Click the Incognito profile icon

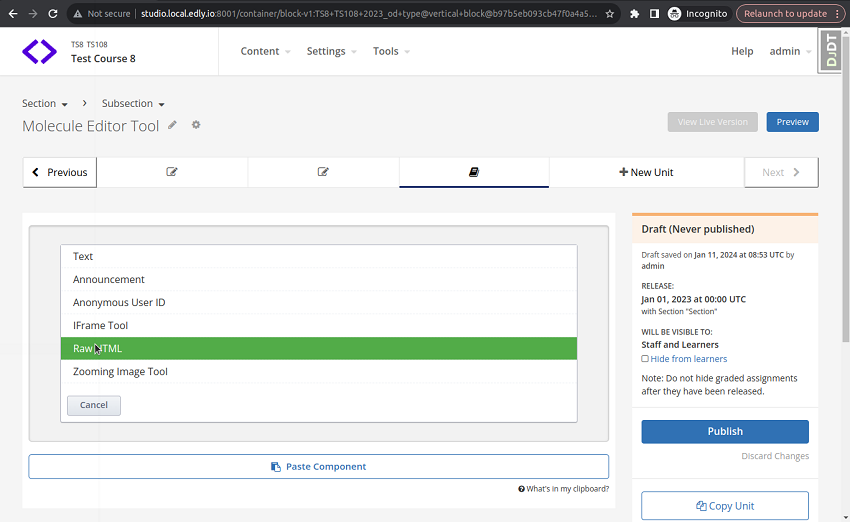[x=674, y=14]
